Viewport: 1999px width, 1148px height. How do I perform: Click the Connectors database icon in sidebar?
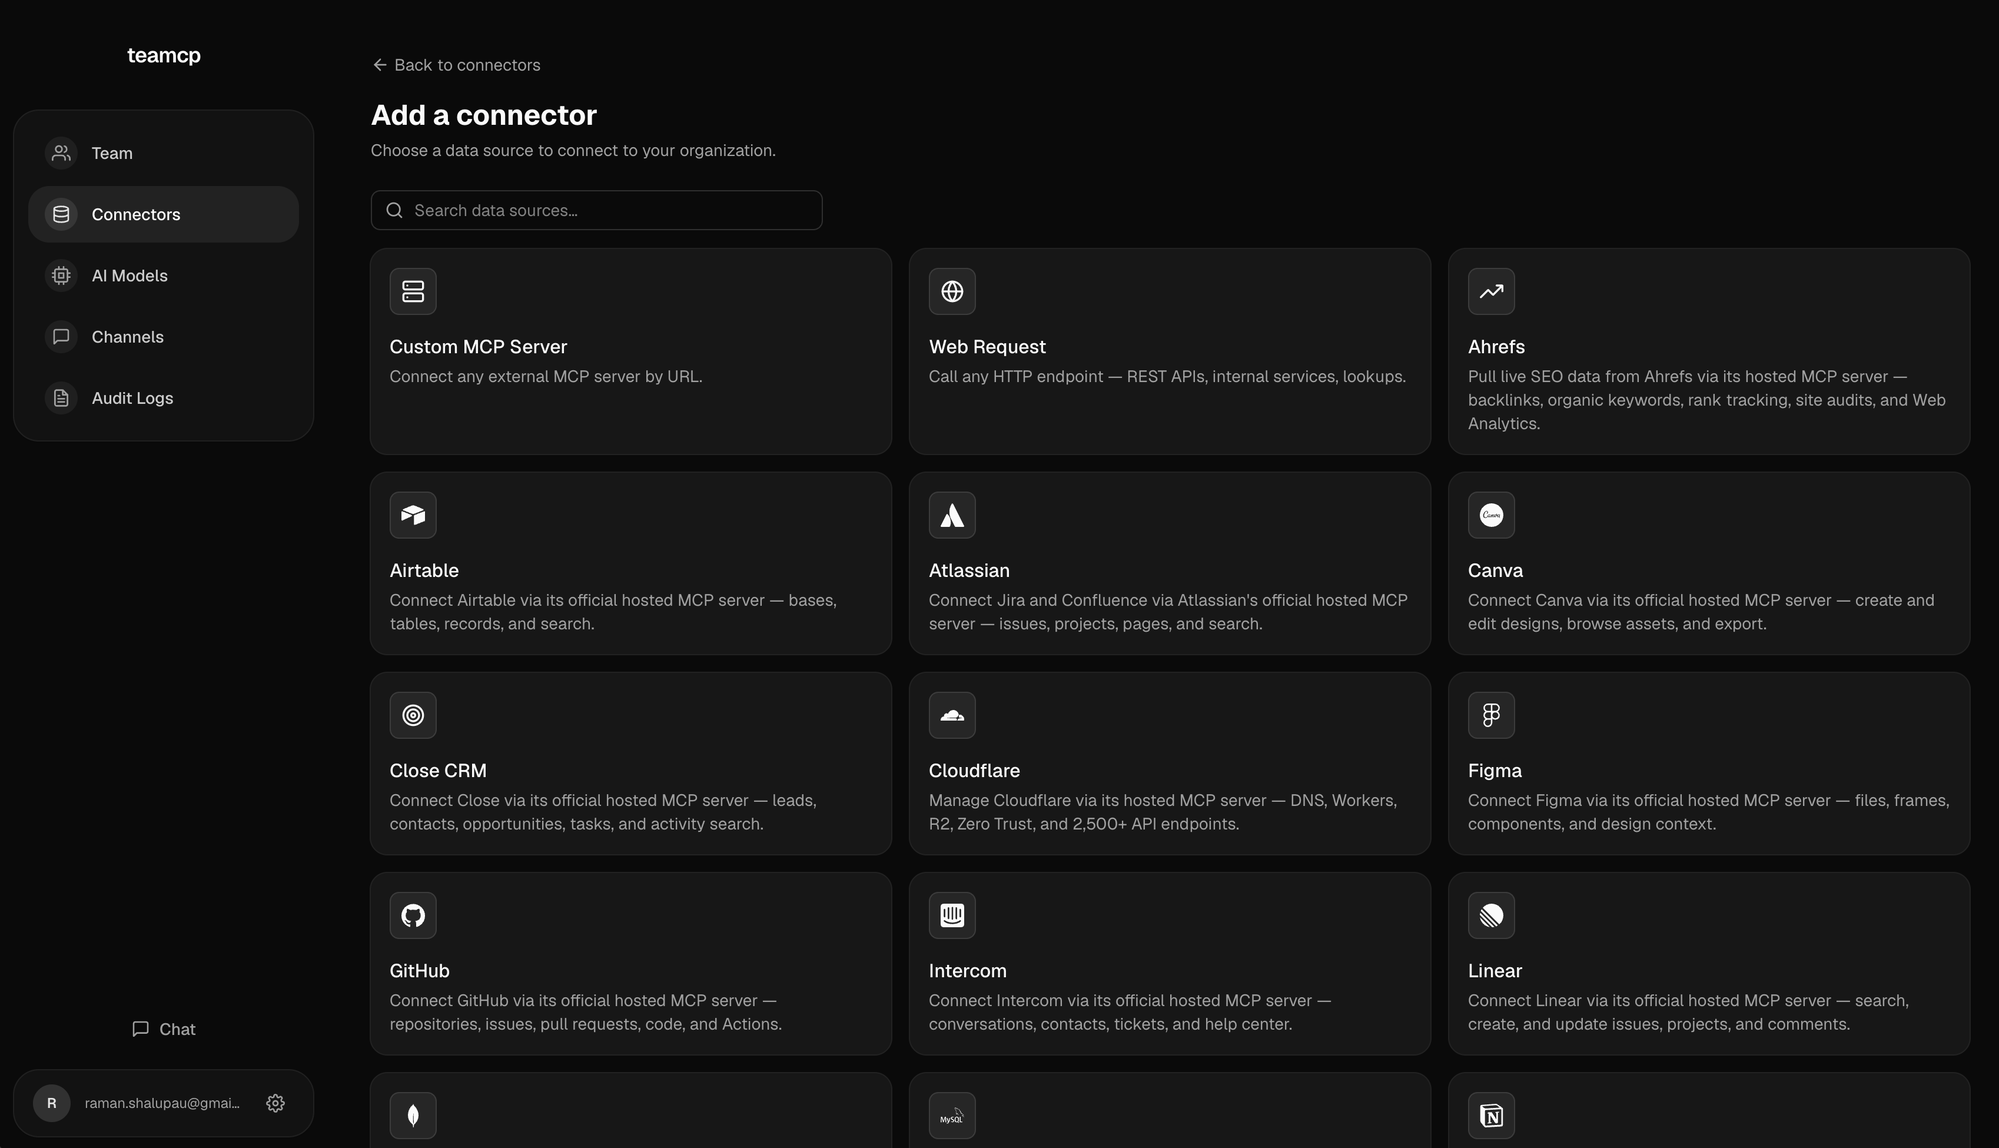click(61, 214)
